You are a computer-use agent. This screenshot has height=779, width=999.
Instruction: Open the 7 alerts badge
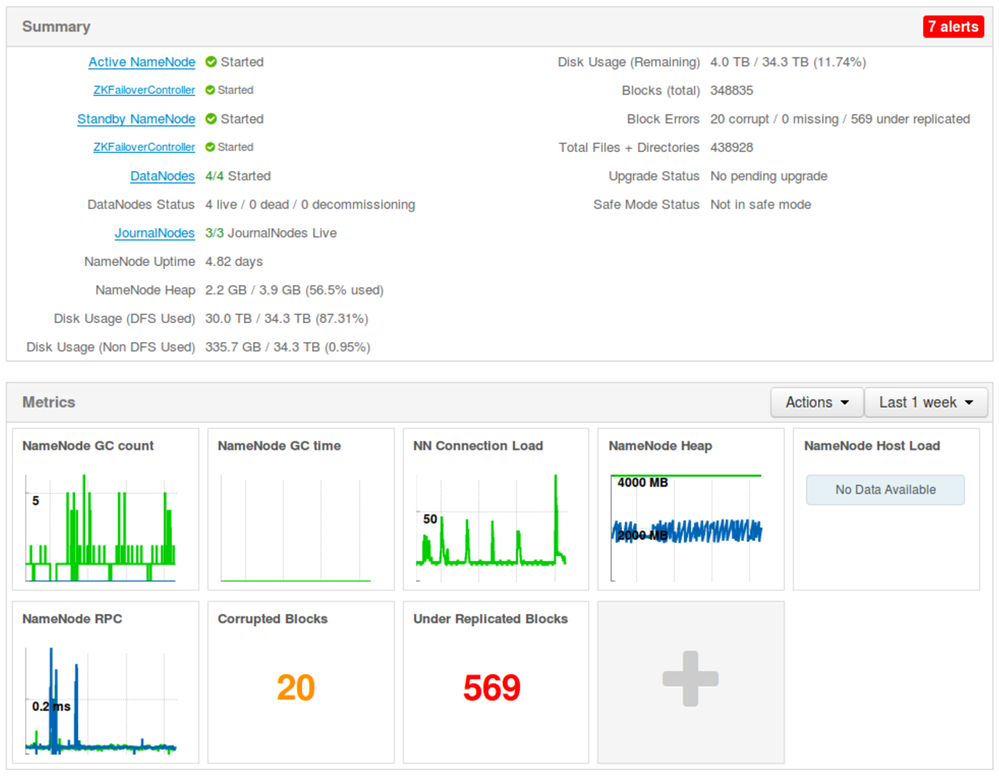coord(953,27)
